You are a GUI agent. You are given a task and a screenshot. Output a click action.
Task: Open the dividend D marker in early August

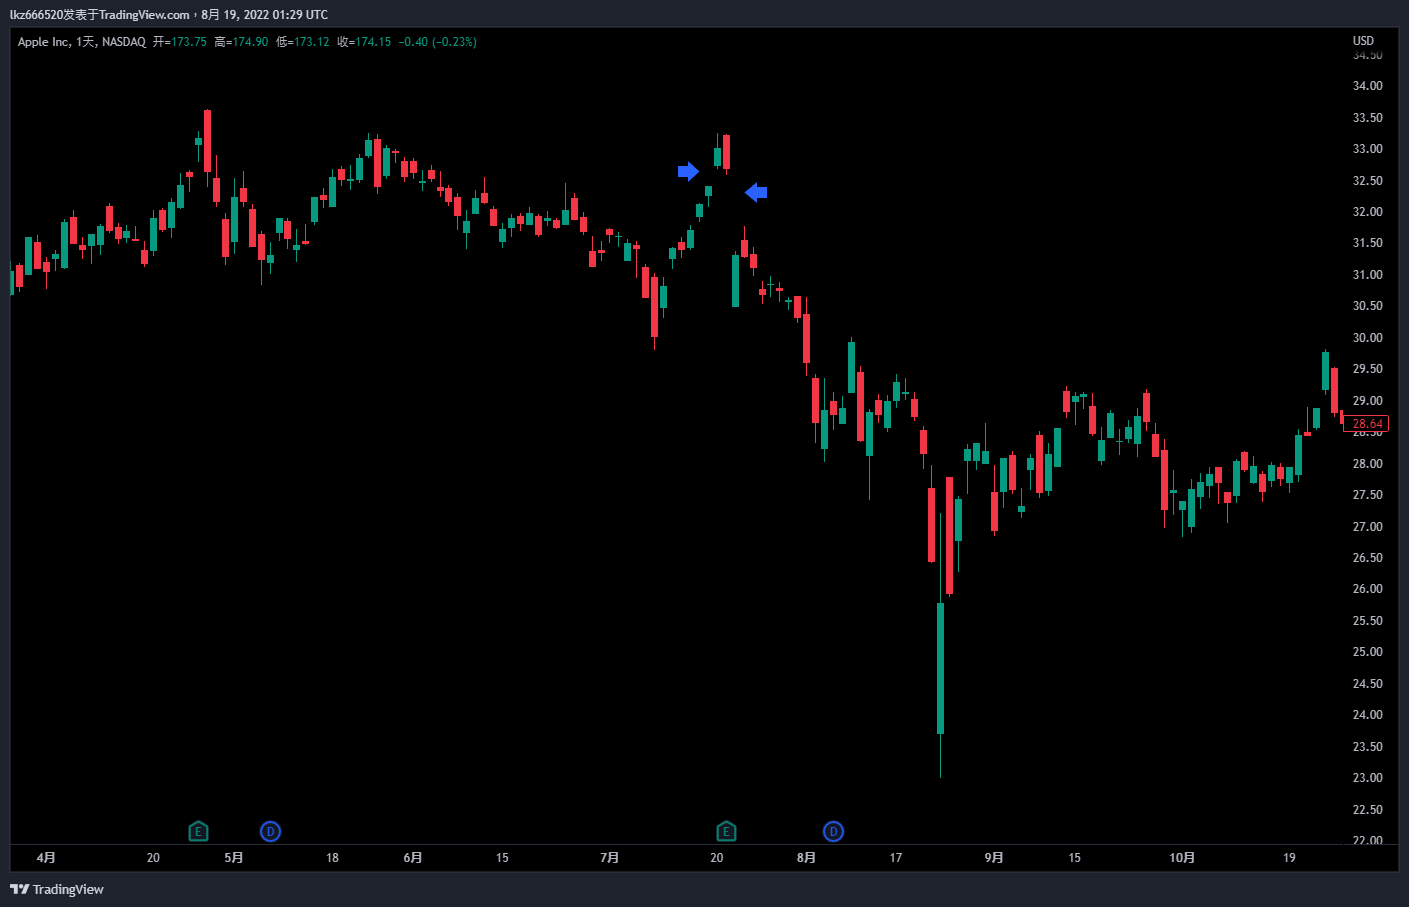point(833,831)
